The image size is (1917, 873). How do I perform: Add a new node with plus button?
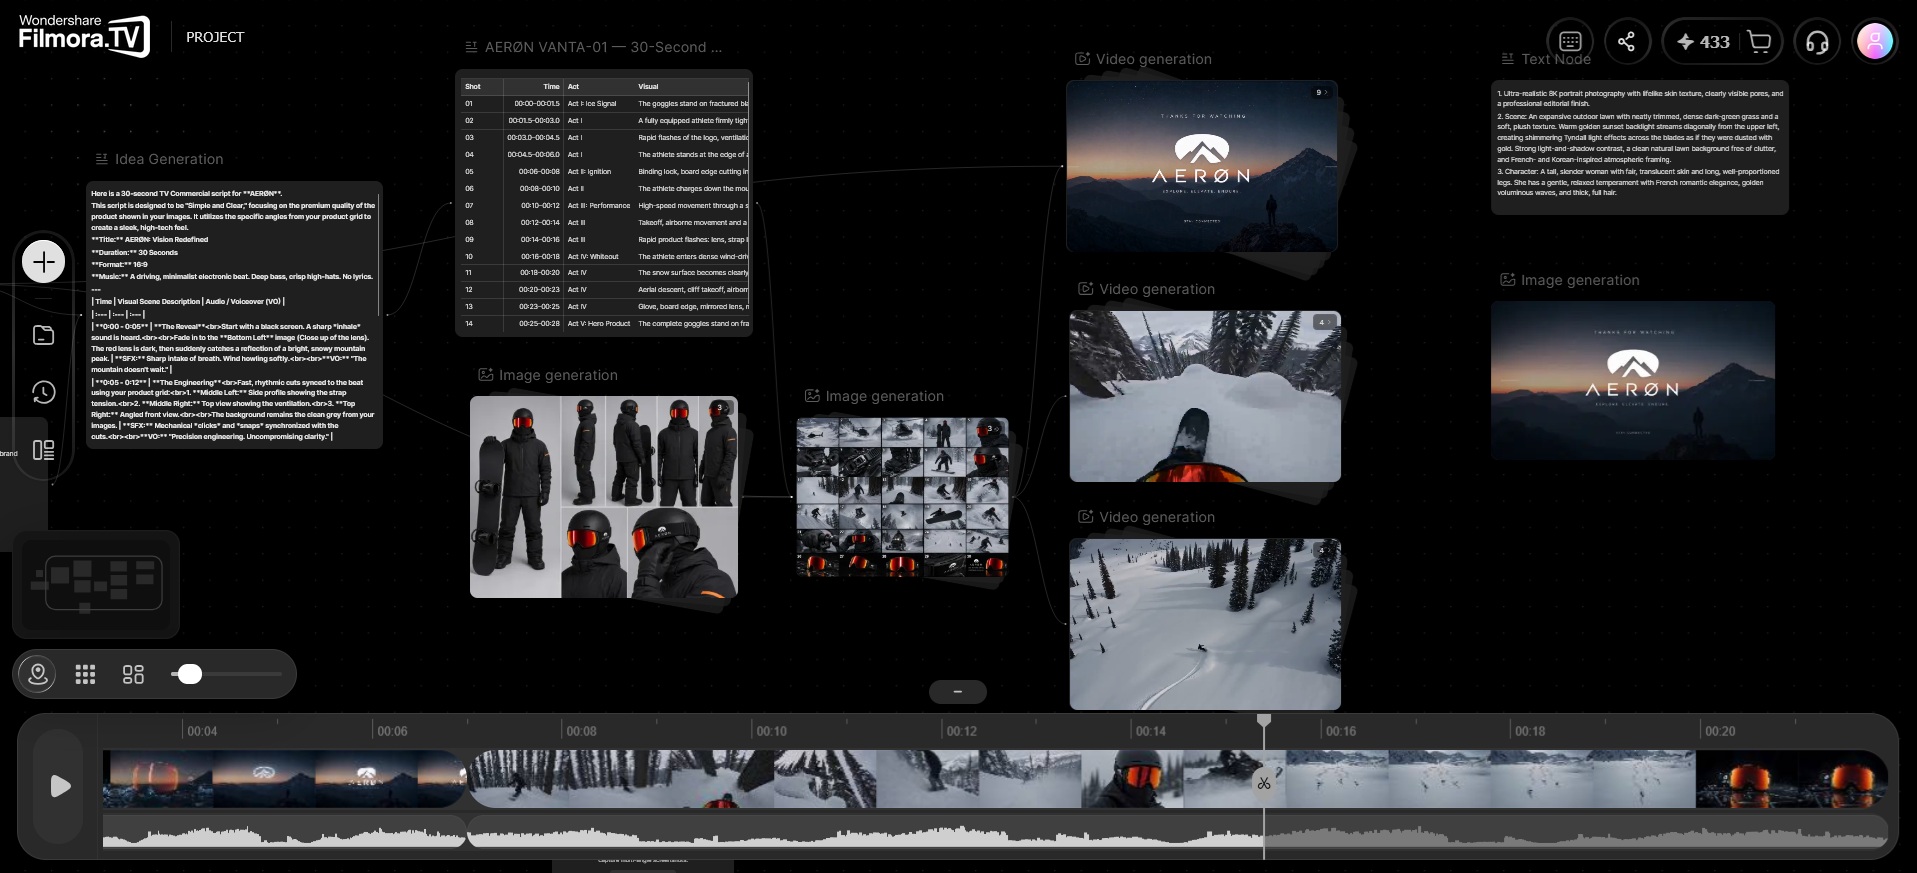click(x=44, y=262)
